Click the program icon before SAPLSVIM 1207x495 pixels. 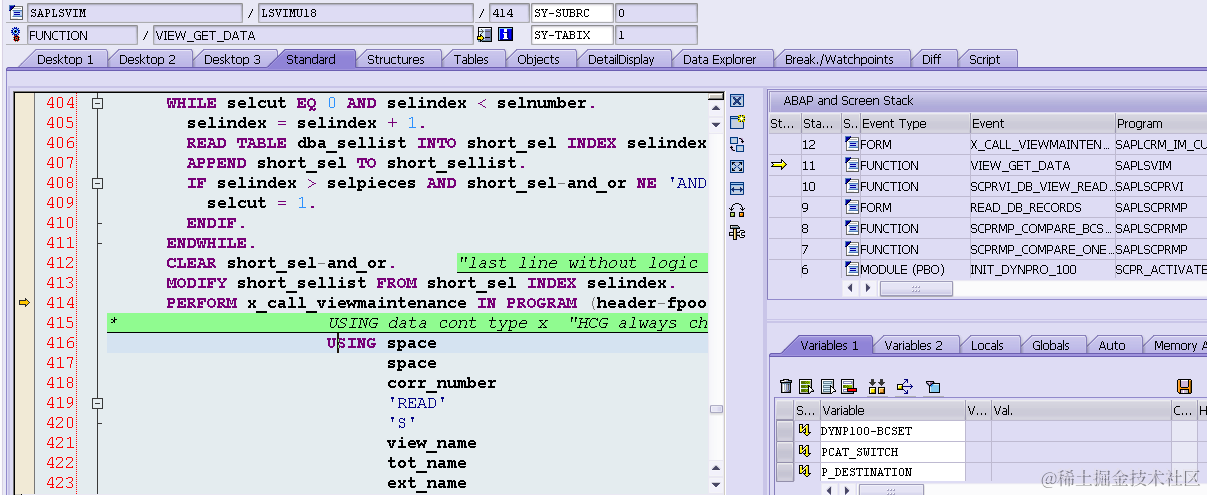16,13
